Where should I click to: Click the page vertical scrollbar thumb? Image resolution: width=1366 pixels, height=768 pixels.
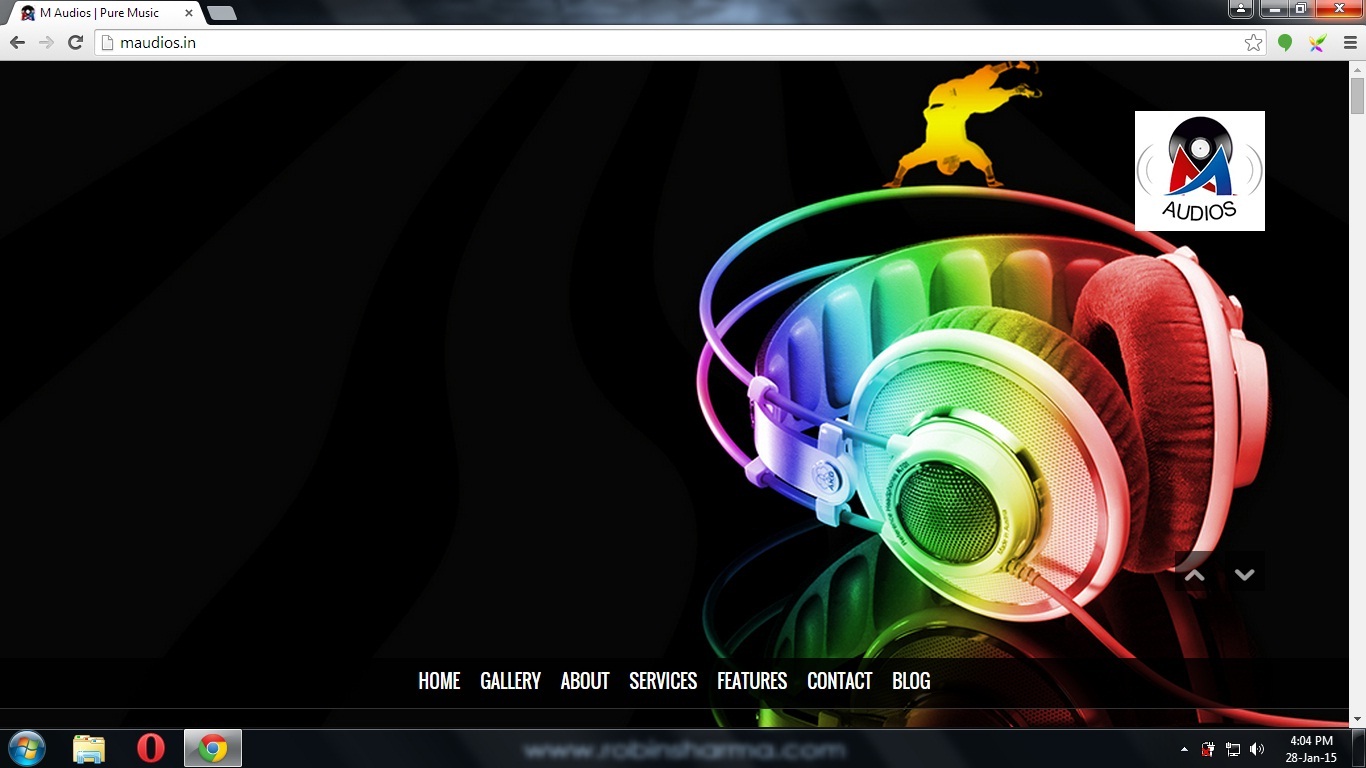[1357, 96]
